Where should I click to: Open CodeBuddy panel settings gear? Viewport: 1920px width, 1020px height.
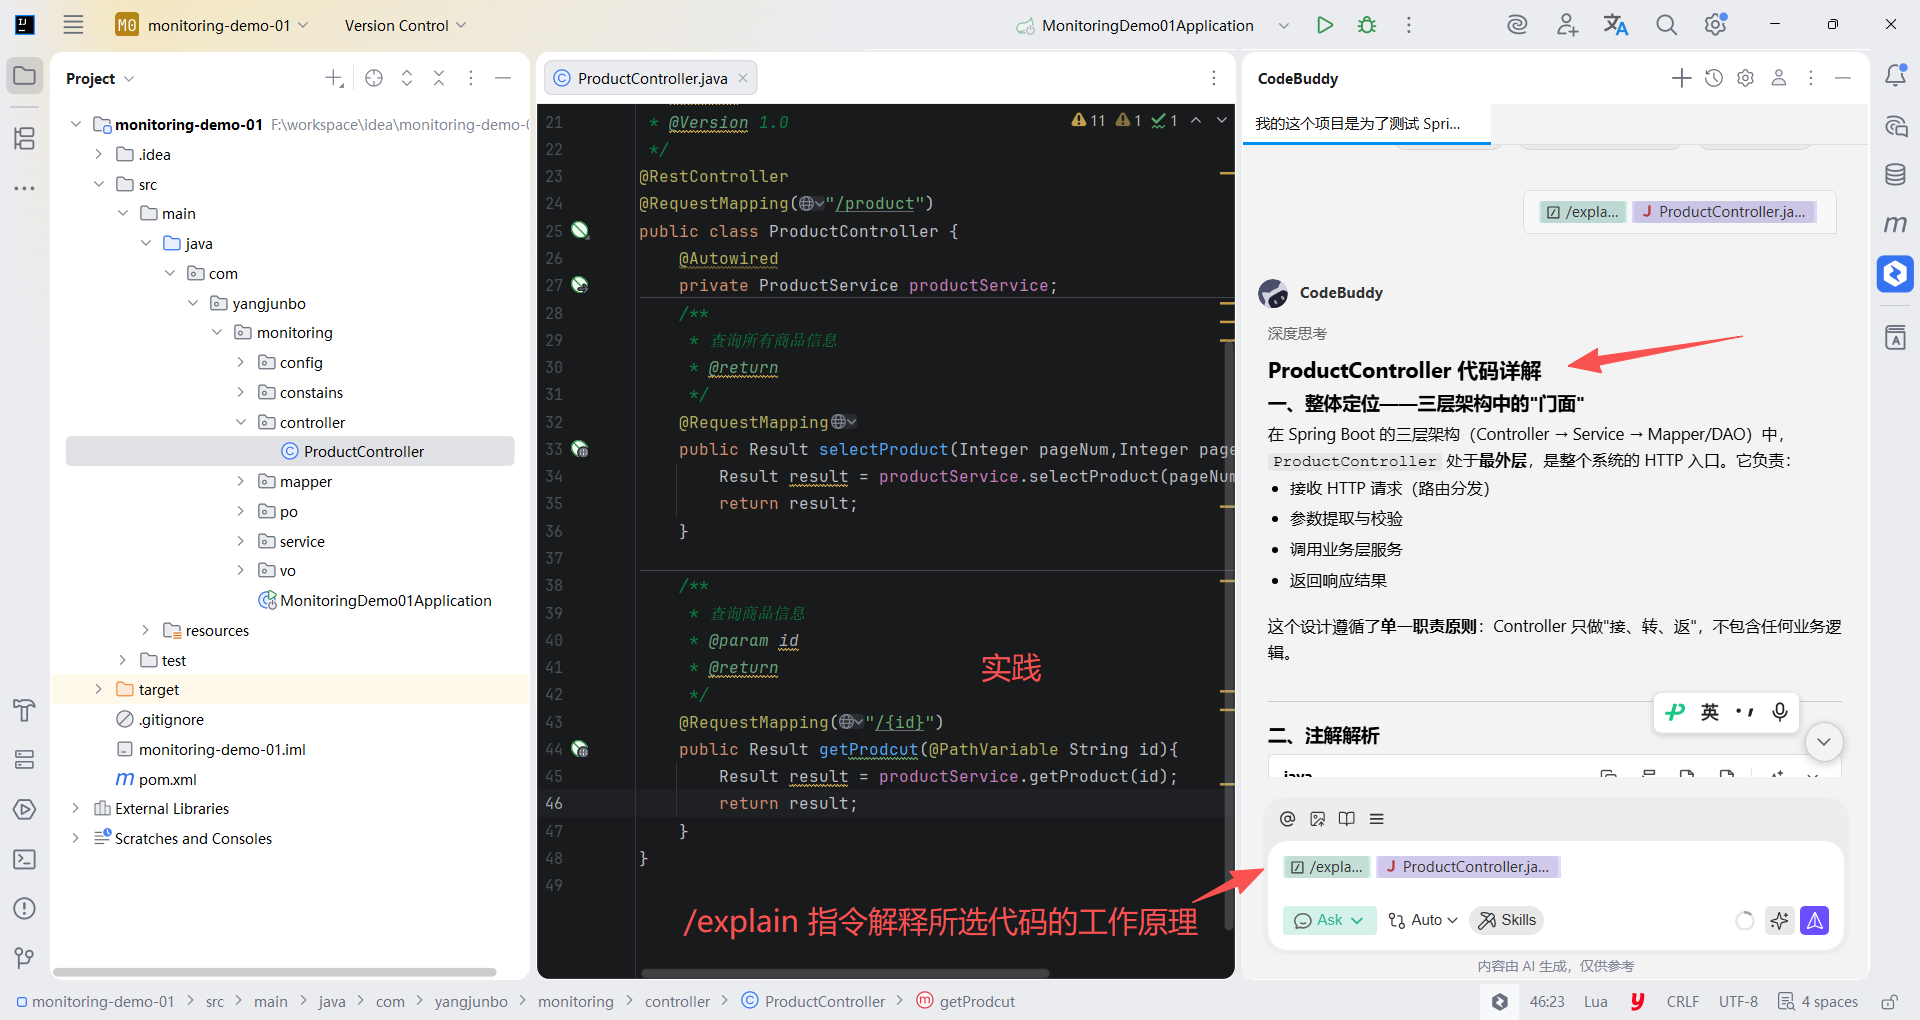click(x=1746, y=78)
